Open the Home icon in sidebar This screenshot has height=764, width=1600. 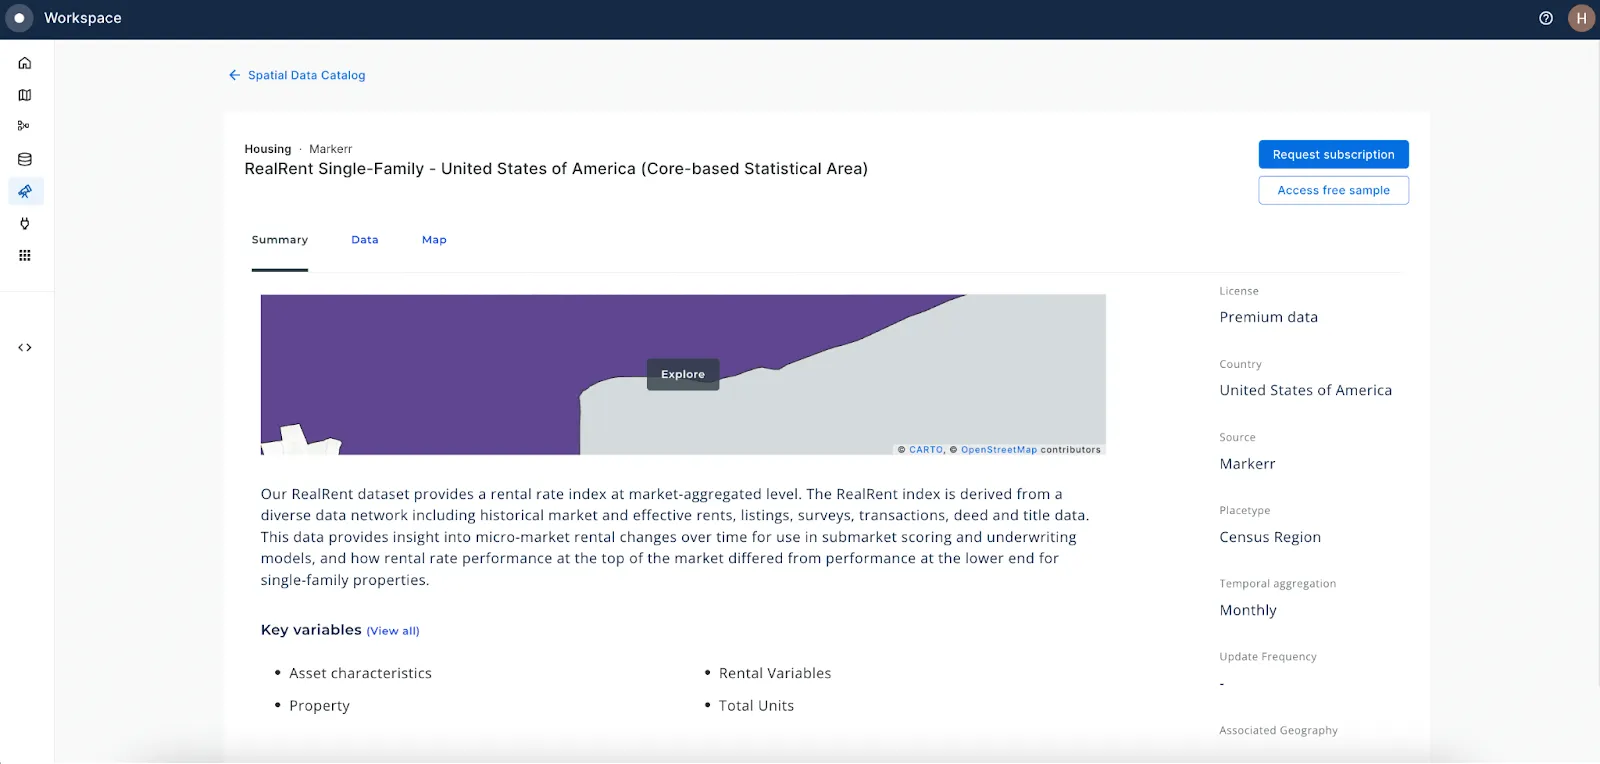24,62
